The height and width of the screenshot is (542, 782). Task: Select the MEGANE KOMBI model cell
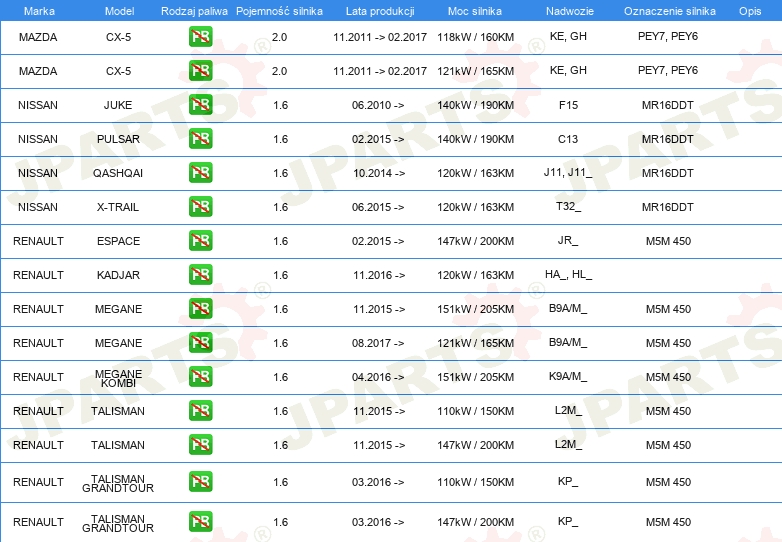pos(118,378)
